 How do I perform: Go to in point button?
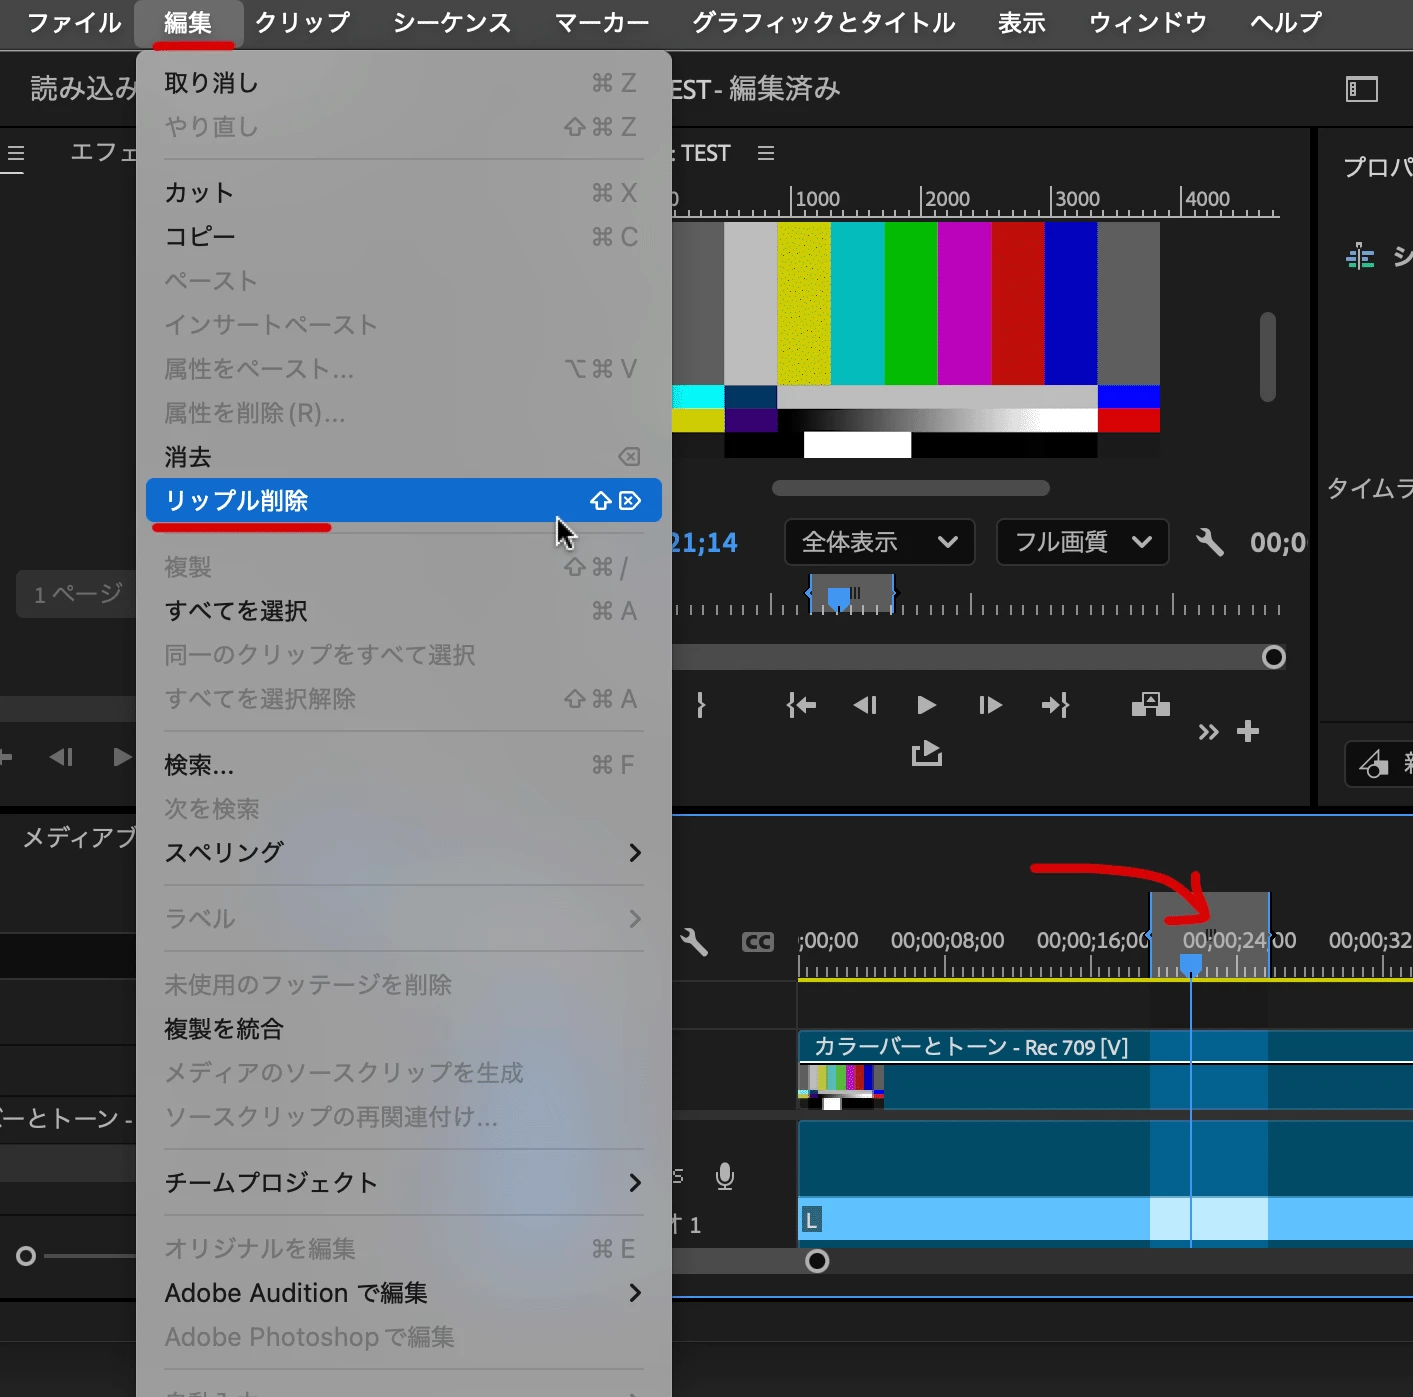point(801,705)
